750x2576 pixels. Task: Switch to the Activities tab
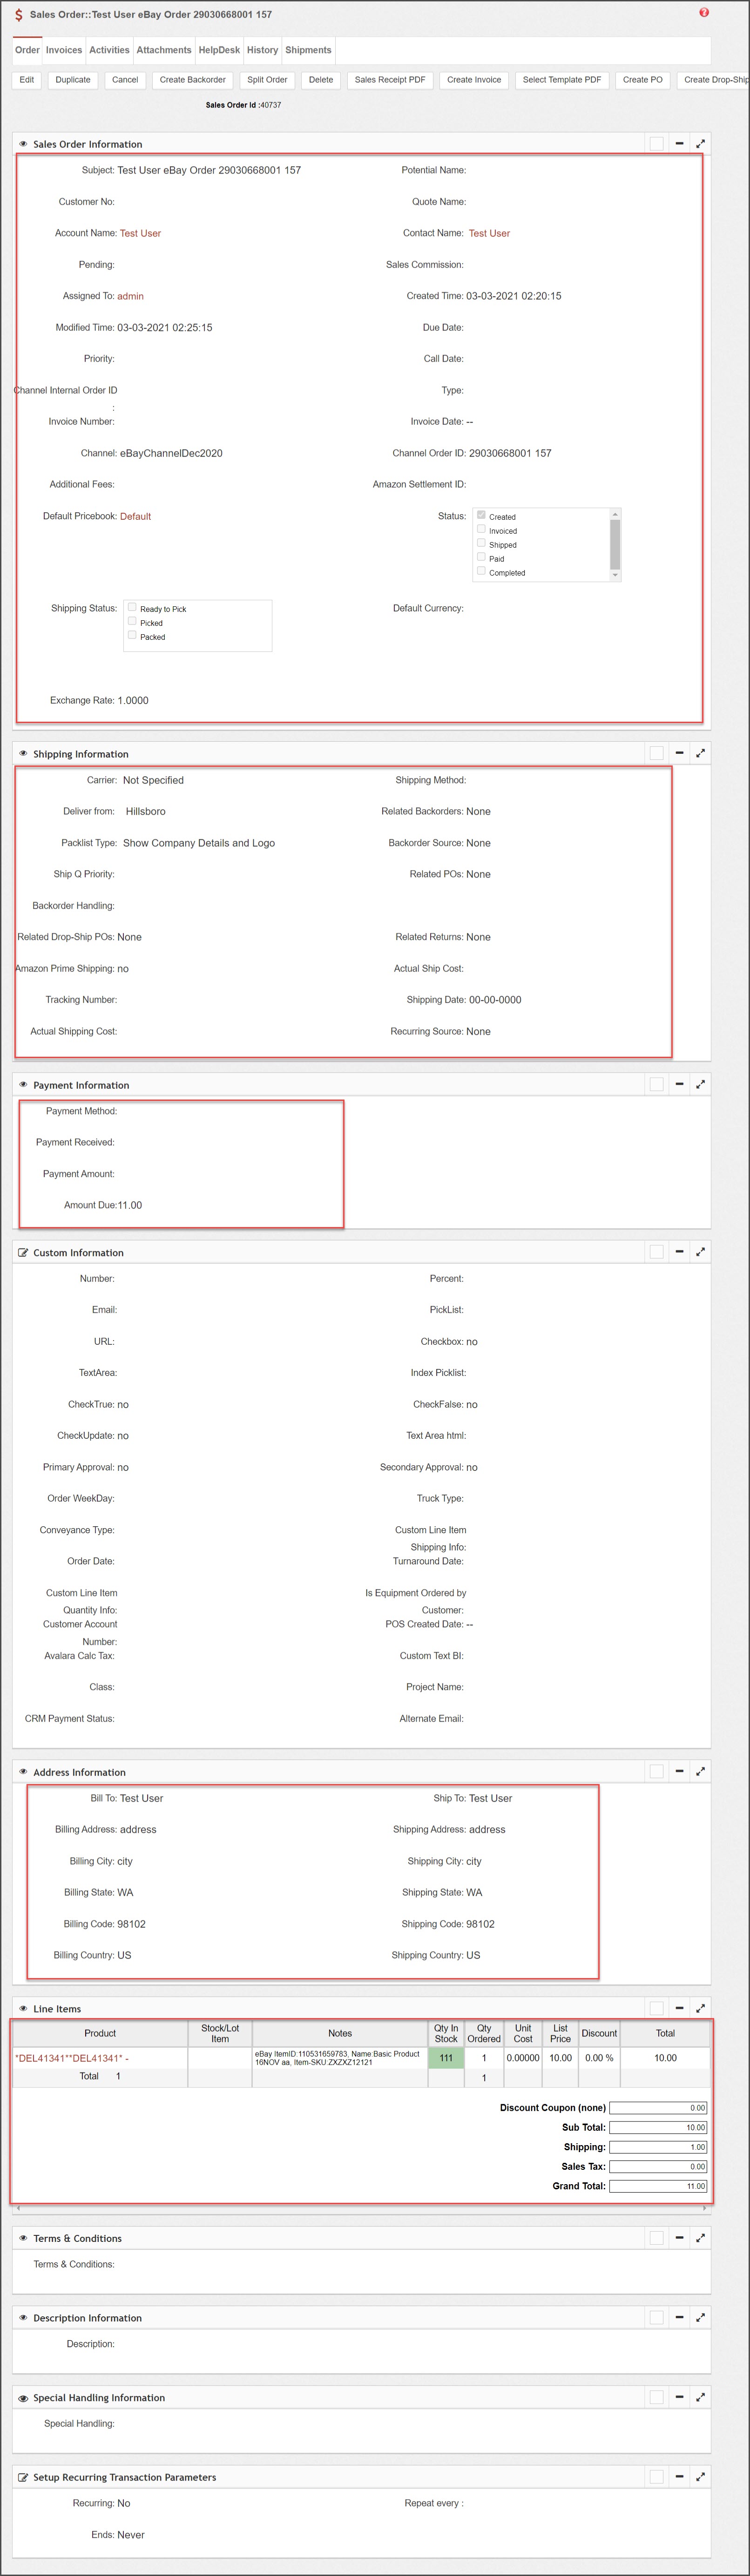109,50
